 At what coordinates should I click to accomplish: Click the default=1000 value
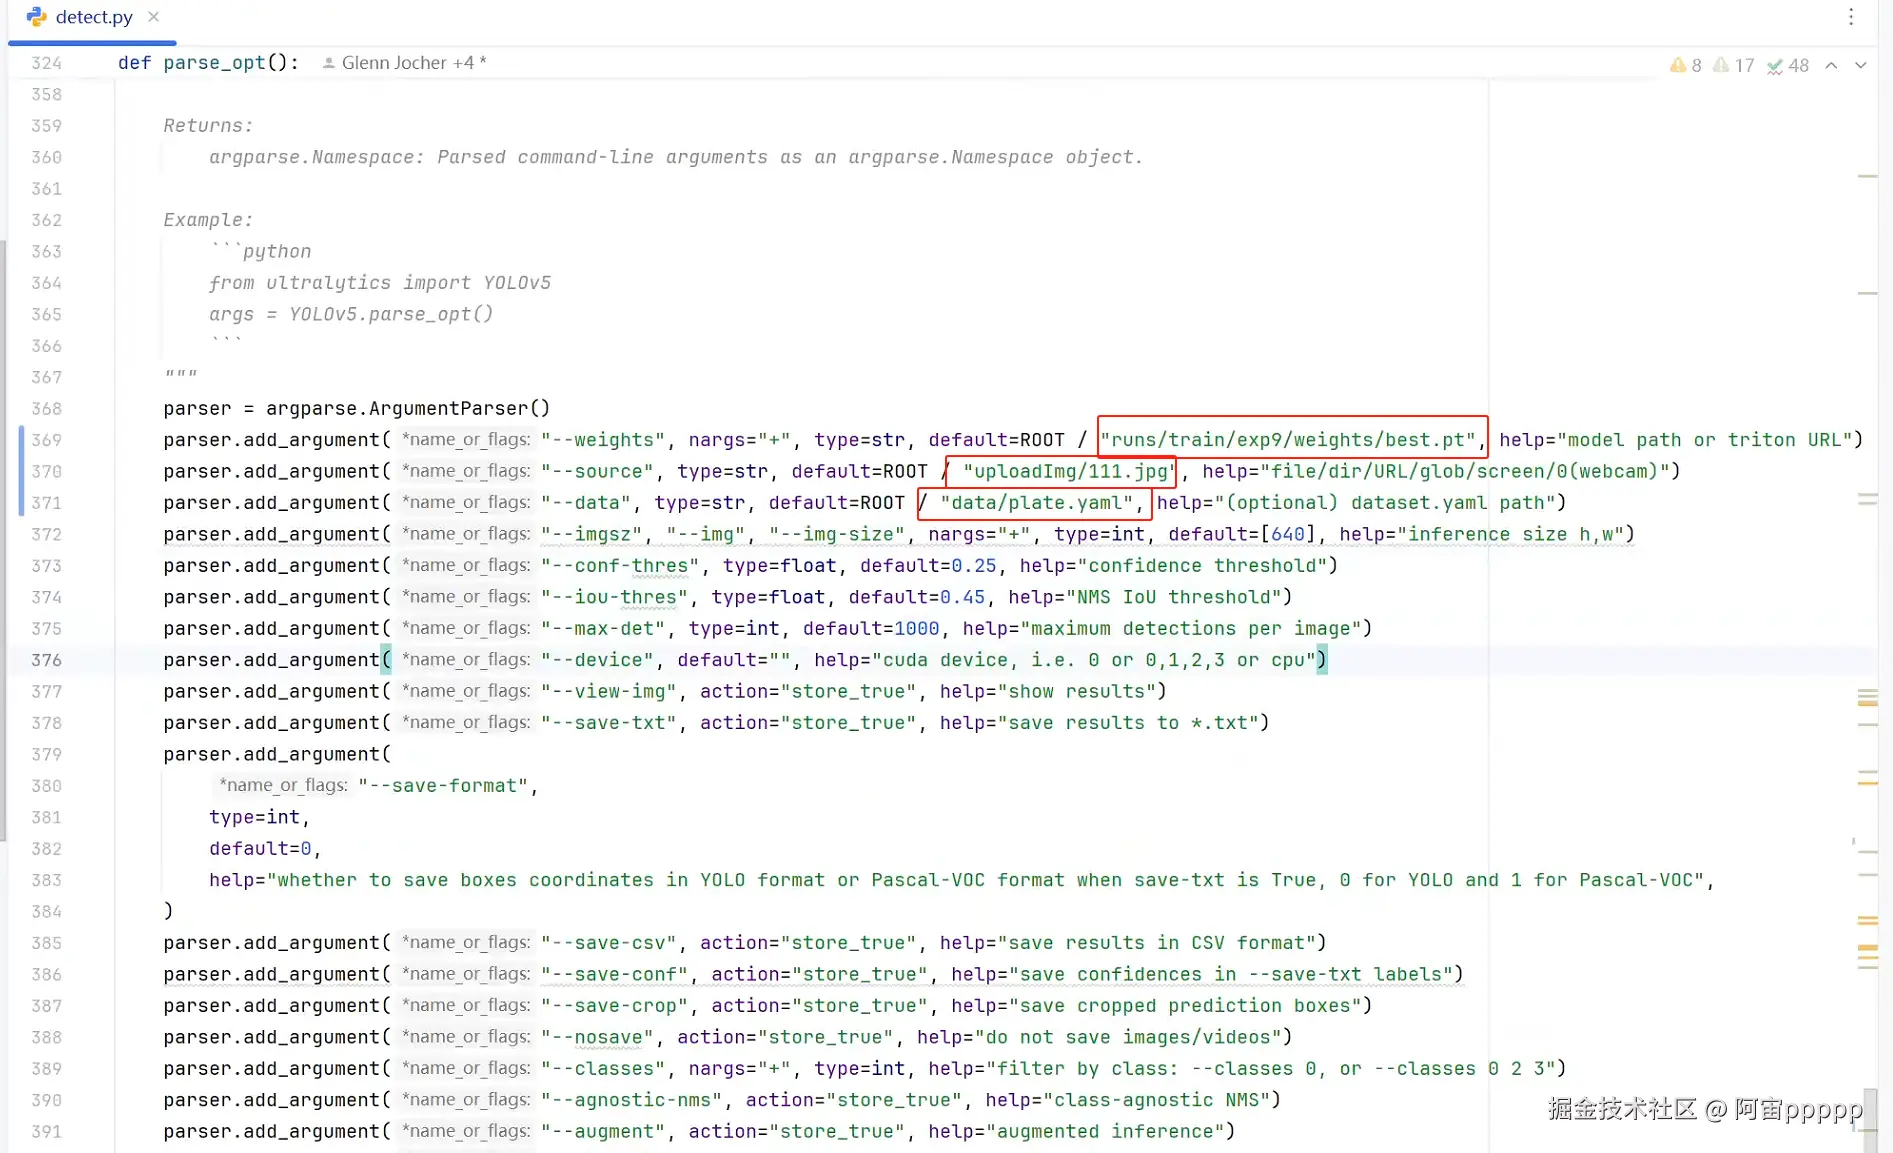click(x=871, y=629)
